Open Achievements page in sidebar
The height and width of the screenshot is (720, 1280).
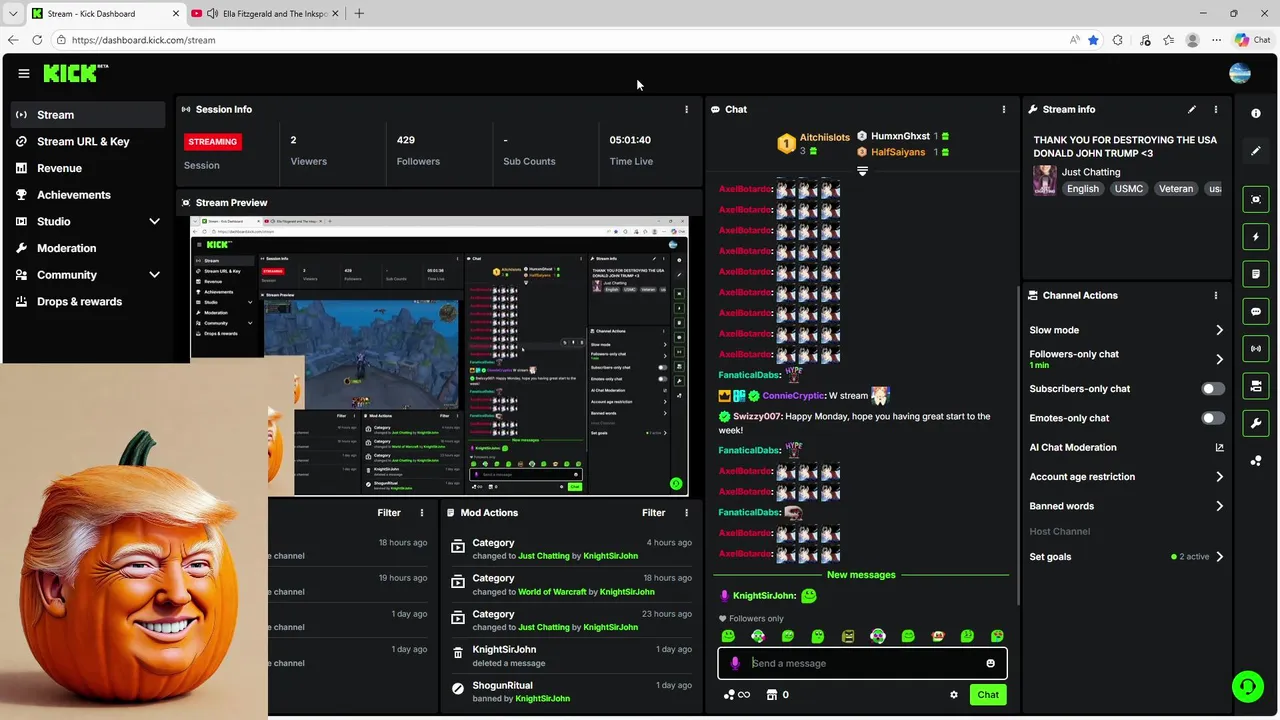pos(87,195)
